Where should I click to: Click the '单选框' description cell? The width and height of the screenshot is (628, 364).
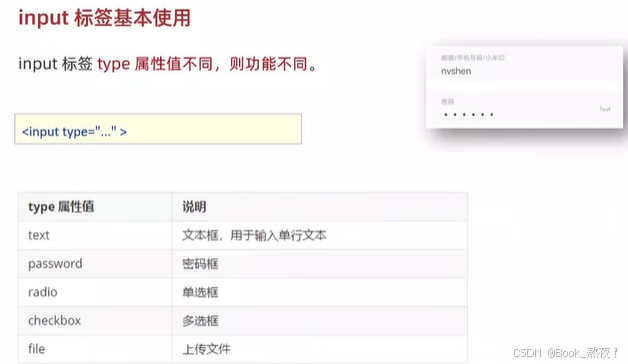[x=320, y=292]
